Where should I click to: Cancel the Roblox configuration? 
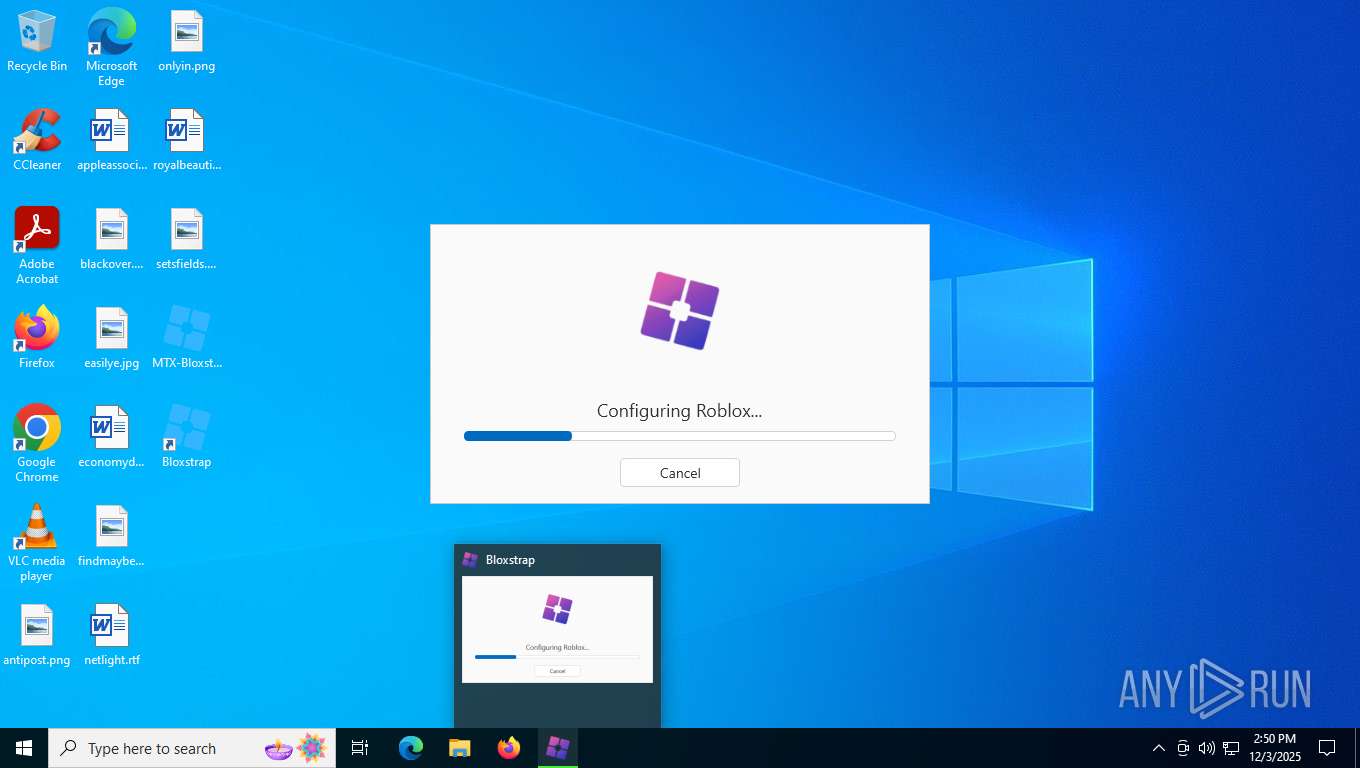point(680,473)
